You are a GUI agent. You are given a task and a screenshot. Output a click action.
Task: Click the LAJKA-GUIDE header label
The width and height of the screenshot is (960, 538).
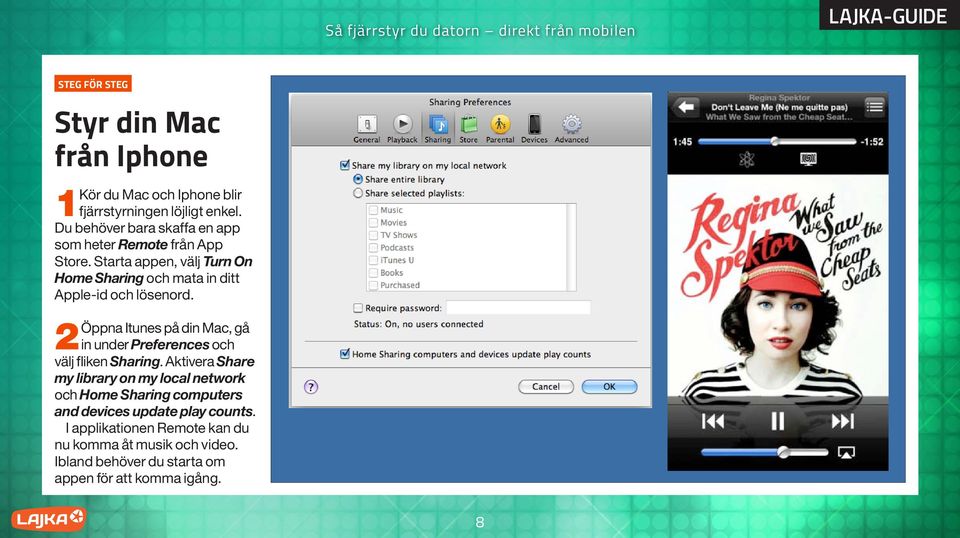888,15
